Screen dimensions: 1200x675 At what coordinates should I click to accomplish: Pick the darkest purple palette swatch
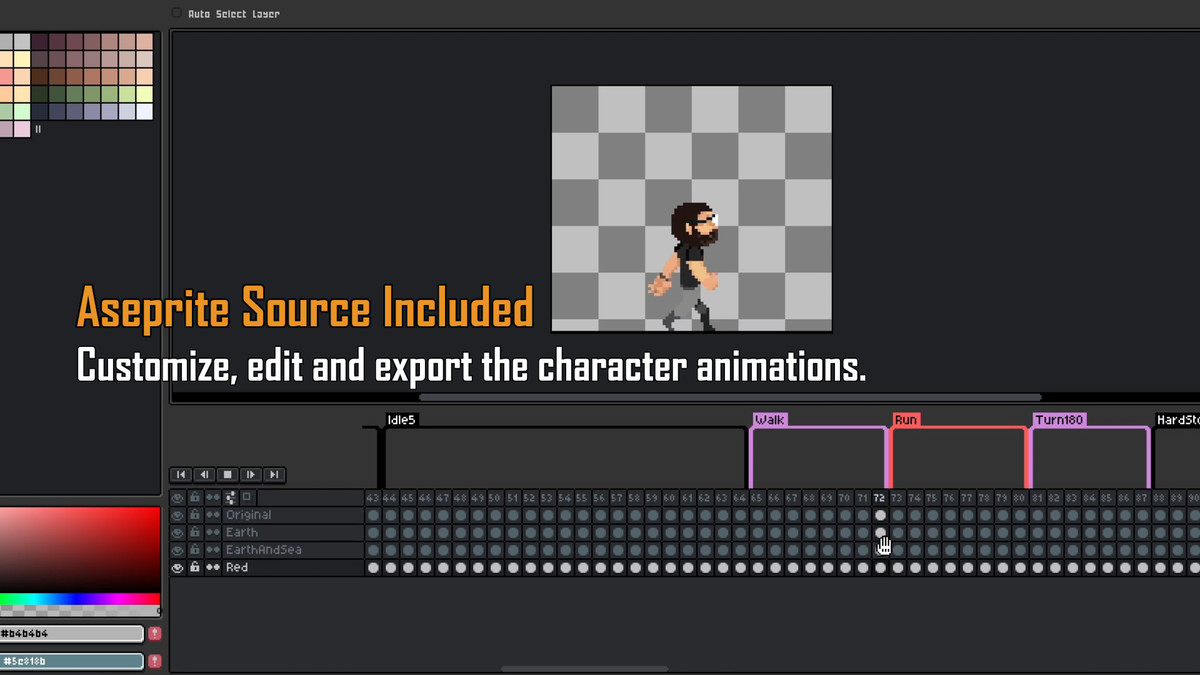[40, 42]
